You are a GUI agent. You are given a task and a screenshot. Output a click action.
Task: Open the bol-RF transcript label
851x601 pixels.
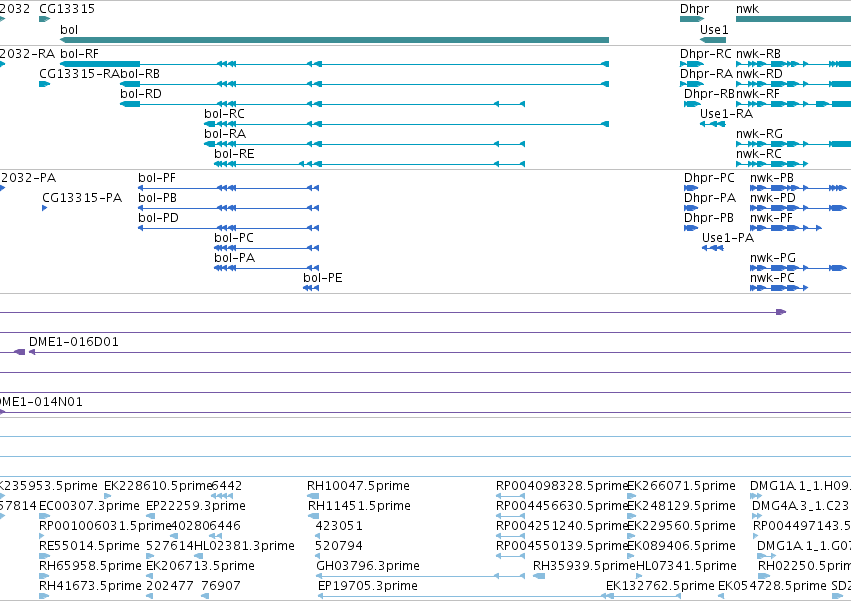pyautogui.click(x=79, y=54)
